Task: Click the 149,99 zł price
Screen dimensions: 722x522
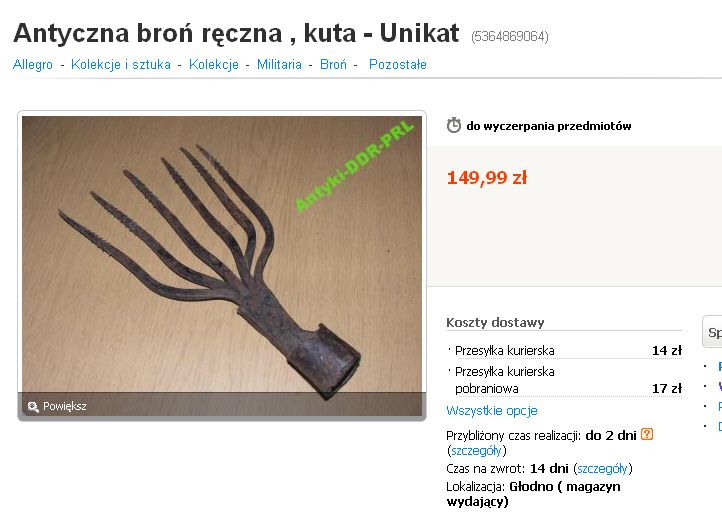Action: coord(487,178)
